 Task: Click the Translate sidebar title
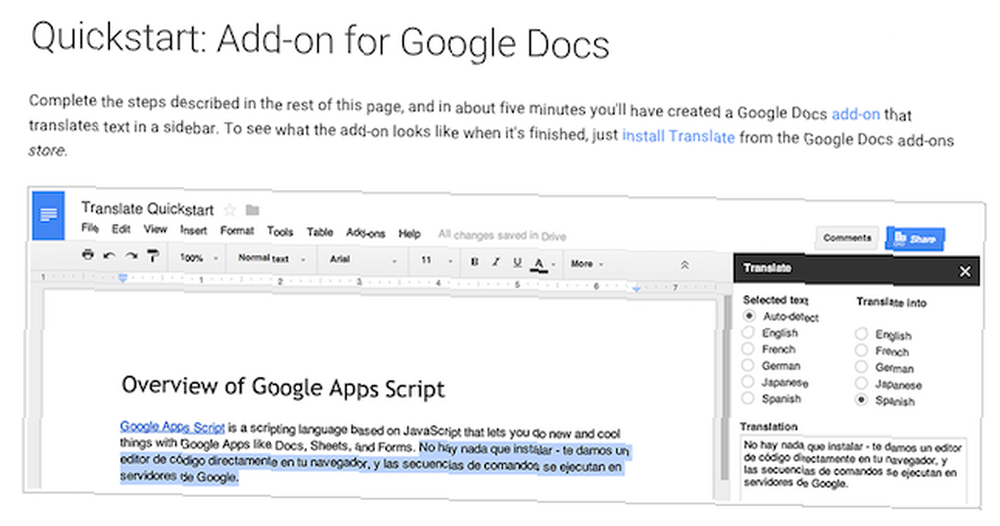tap(767, 268)
